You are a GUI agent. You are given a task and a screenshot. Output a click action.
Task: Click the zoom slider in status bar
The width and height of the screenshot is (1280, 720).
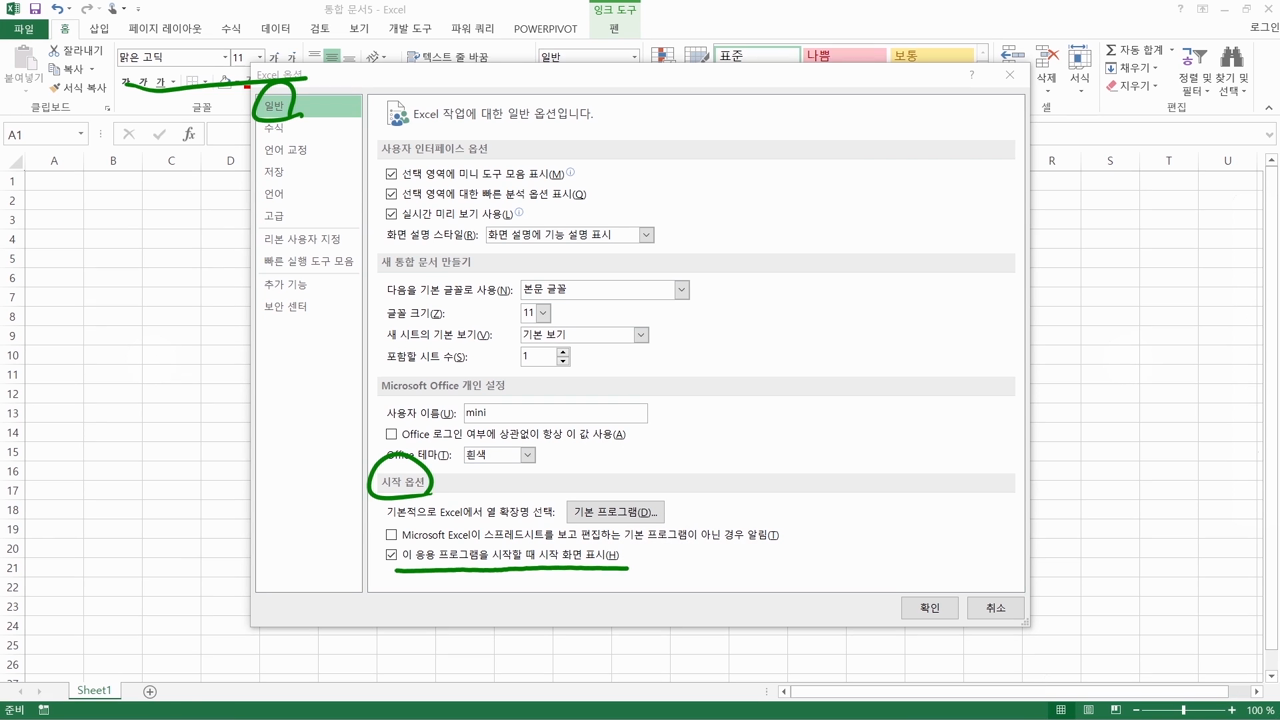click(x=1184, y=710)
